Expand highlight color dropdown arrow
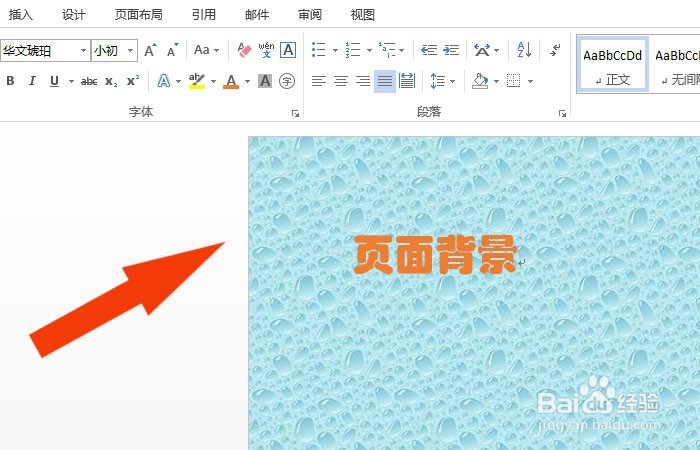The height and width of the screenshot is (450, 700). pos(213,81)
